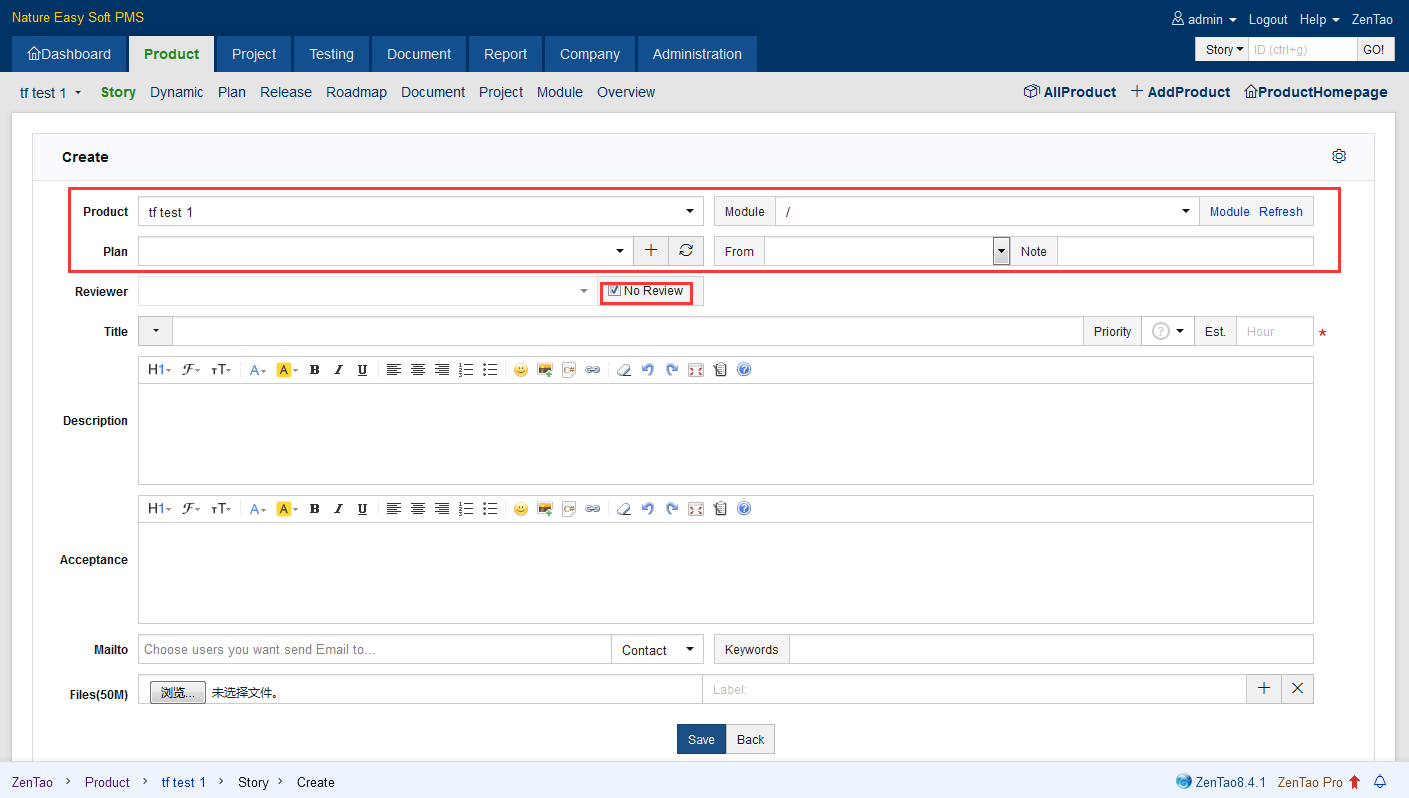Toggle italic in the Acceptance editor

coord(338,509)
